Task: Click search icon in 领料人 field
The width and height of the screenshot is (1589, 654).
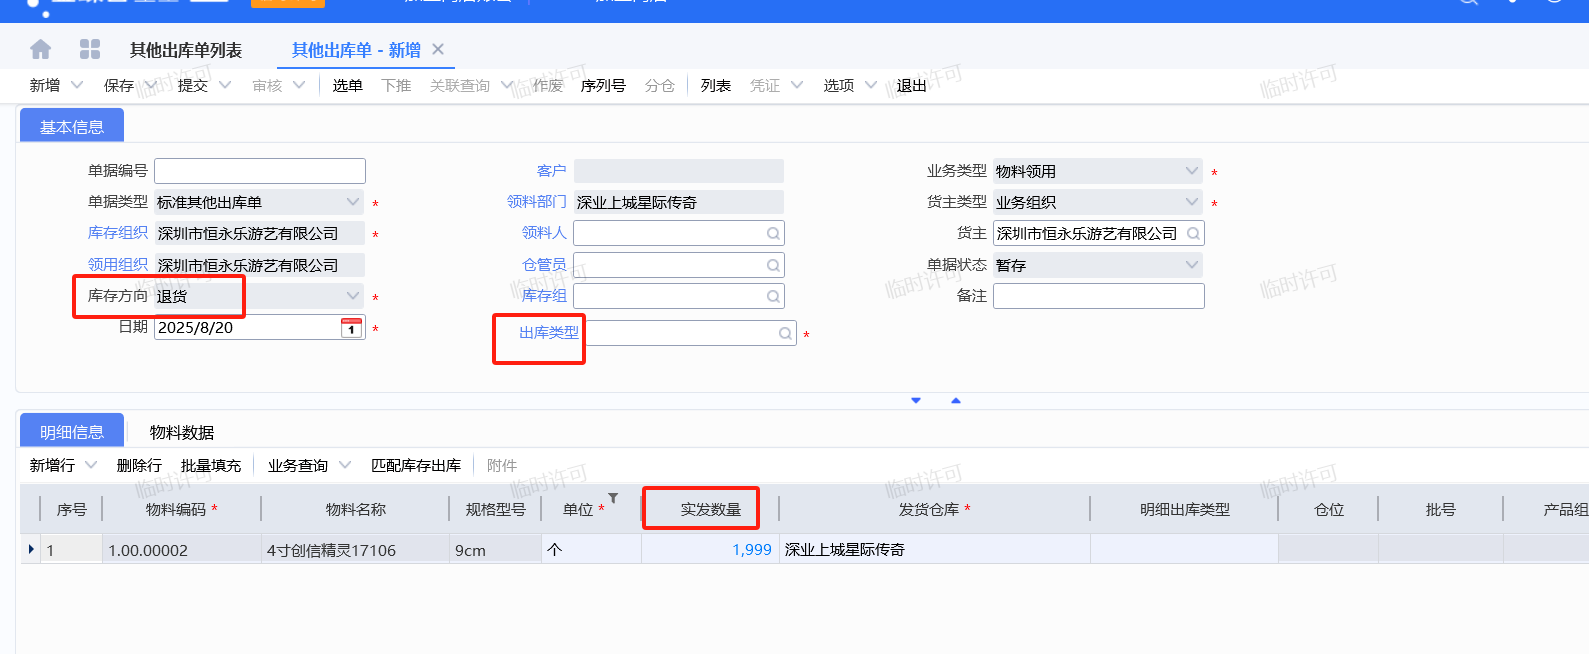Action: click(773, 234)
